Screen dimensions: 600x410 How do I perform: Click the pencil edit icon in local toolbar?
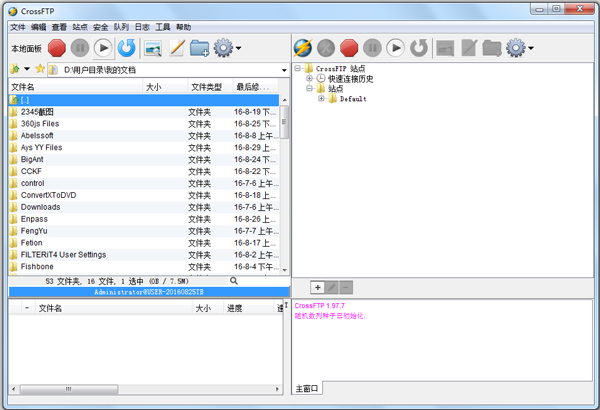tap(177, 48)
